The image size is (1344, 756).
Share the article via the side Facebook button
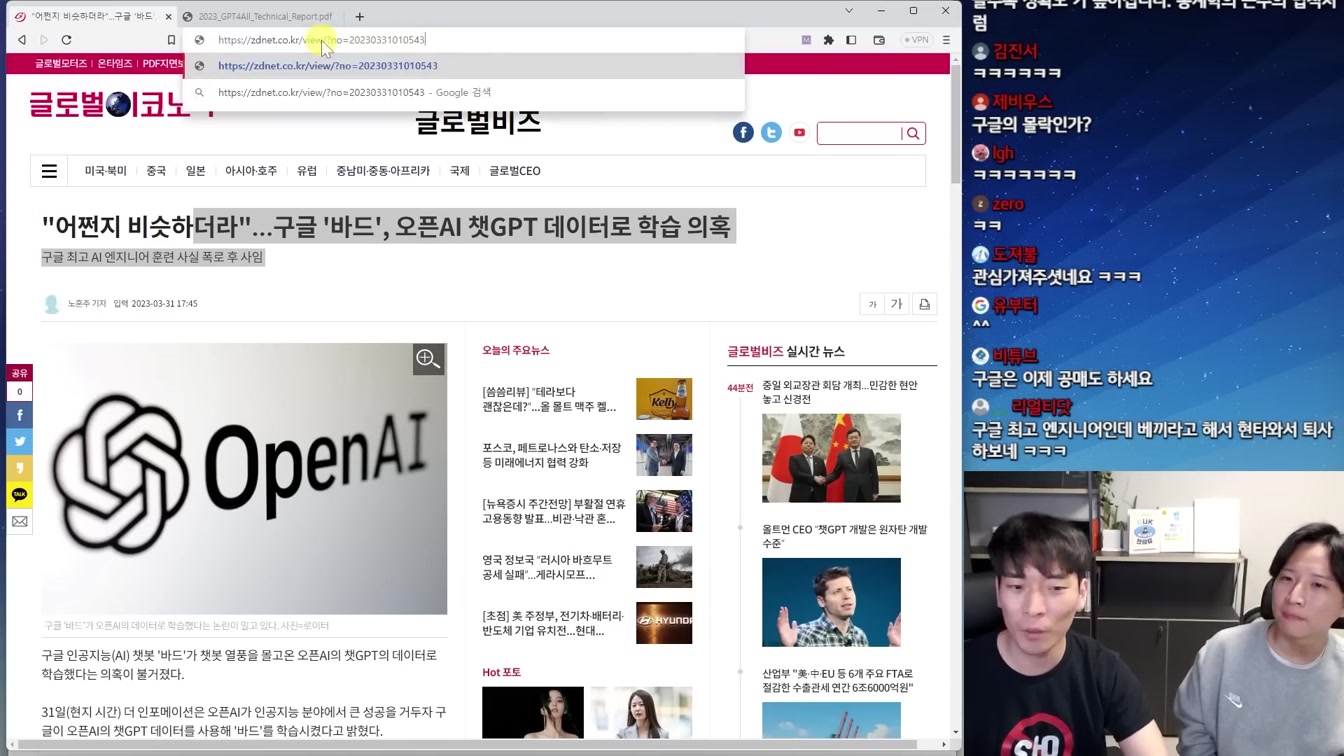(20, 415)
